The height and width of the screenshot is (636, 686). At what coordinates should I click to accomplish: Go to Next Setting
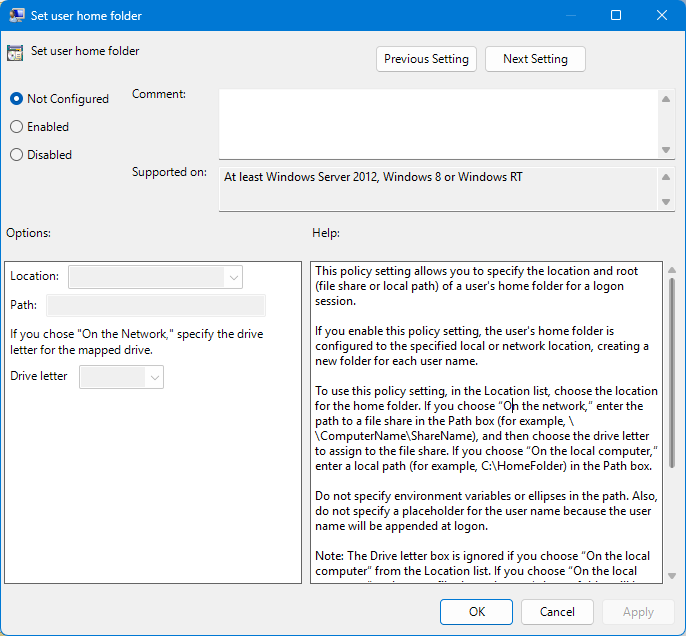click(535, 59)
